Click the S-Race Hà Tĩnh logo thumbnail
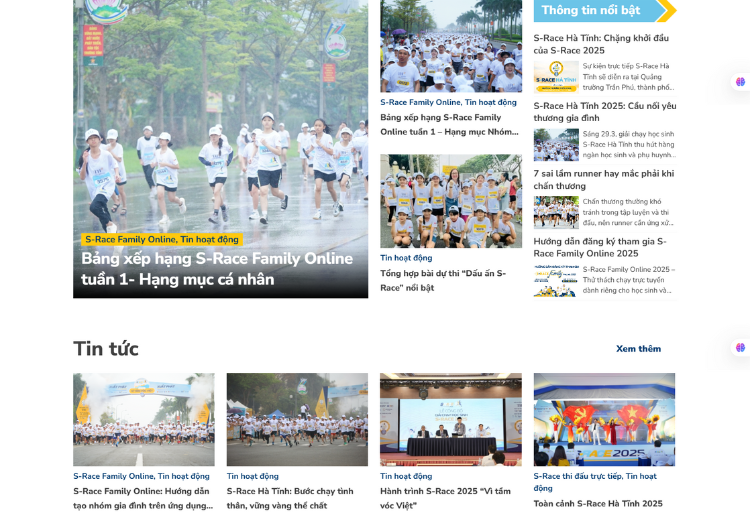This screenshot has width=750, height=527. [556, 77]
